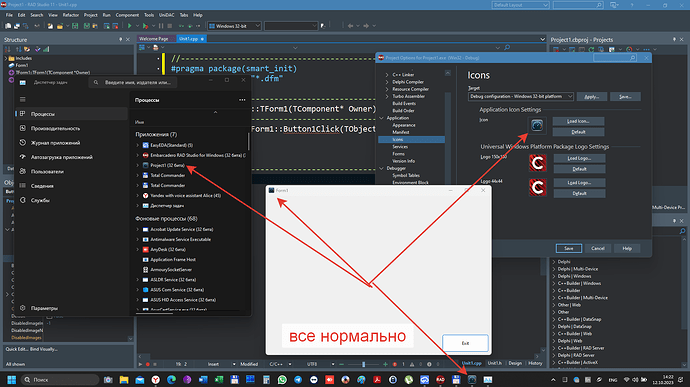
Task: Click the Load Icon... button
Action: (578, 121)
